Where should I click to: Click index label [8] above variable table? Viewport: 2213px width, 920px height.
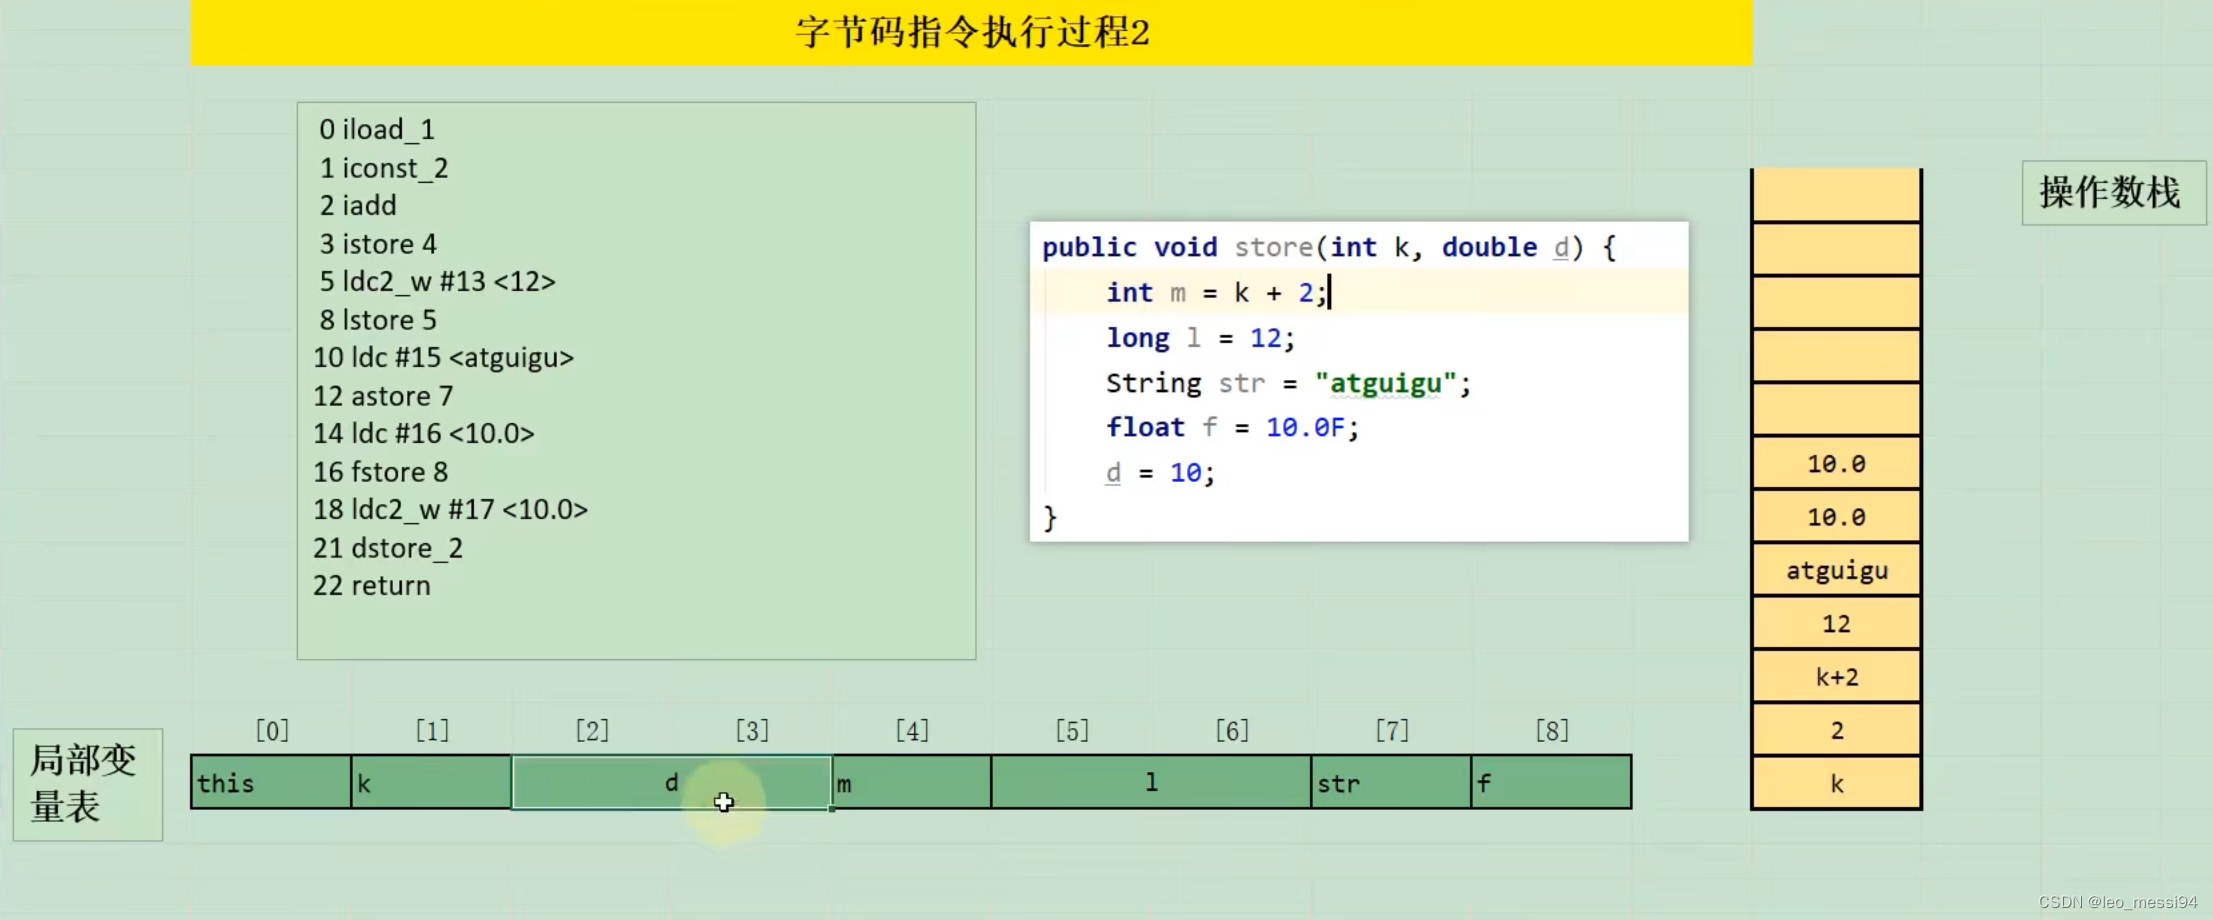click(1552, 731)
